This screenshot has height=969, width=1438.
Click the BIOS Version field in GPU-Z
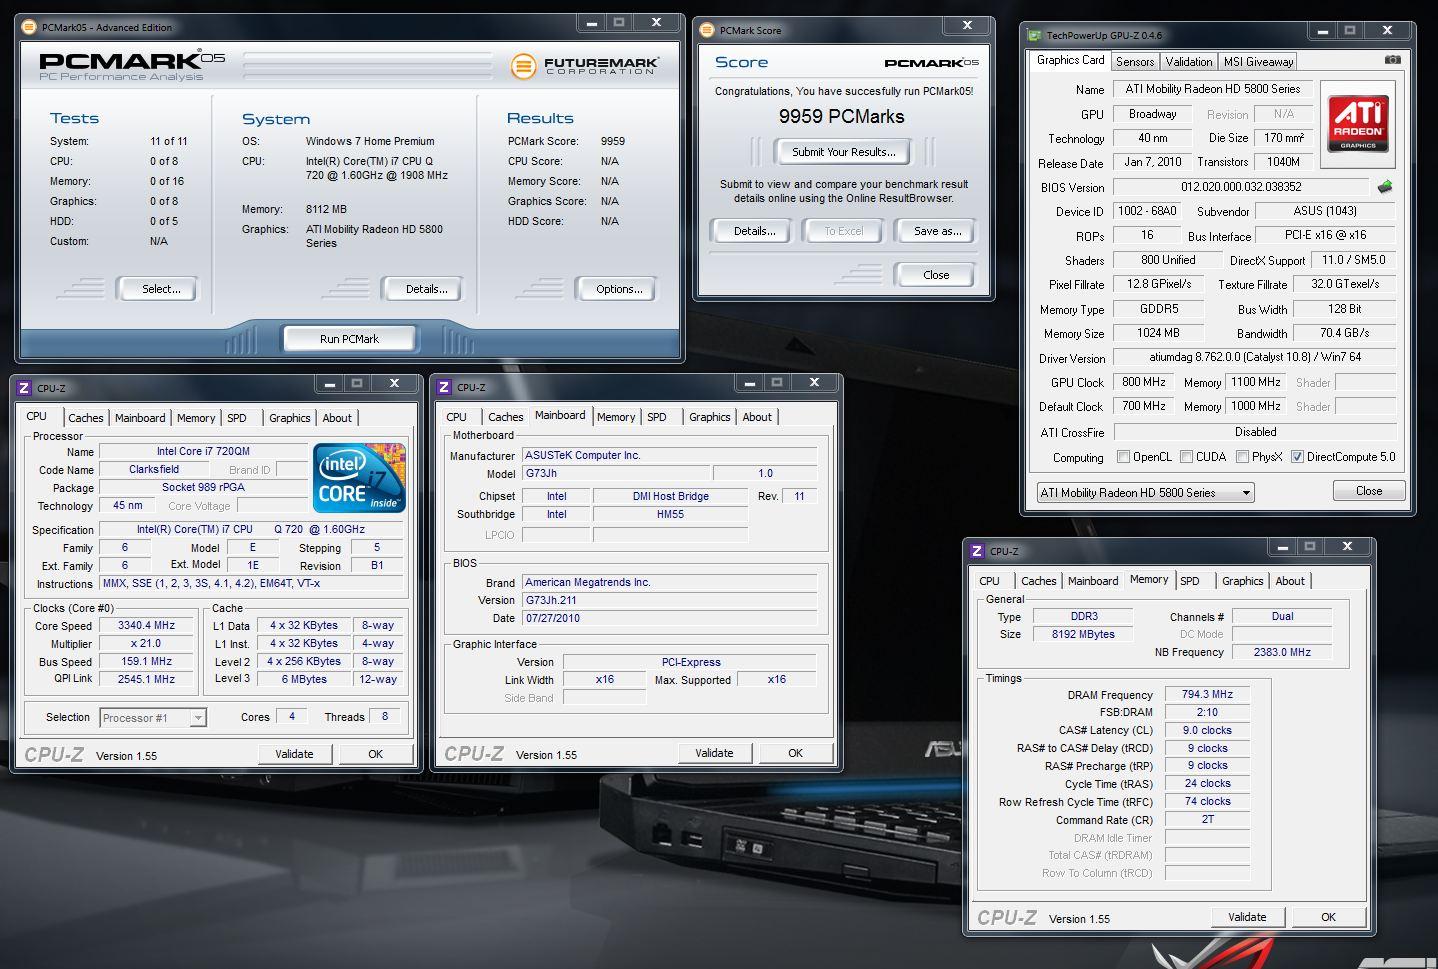[x=1241, y=187]
